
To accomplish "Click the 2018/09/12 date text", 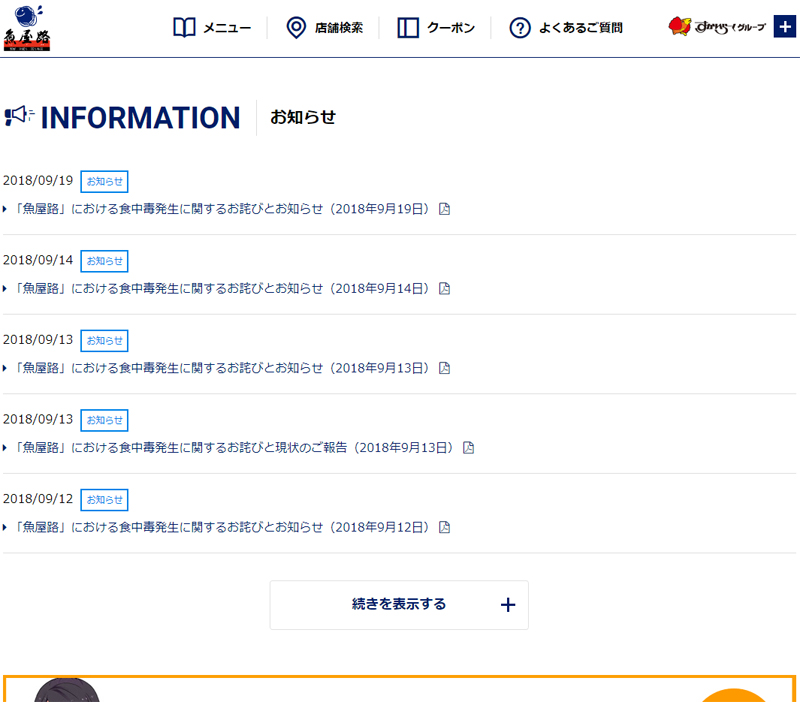I will click(38, 499).
